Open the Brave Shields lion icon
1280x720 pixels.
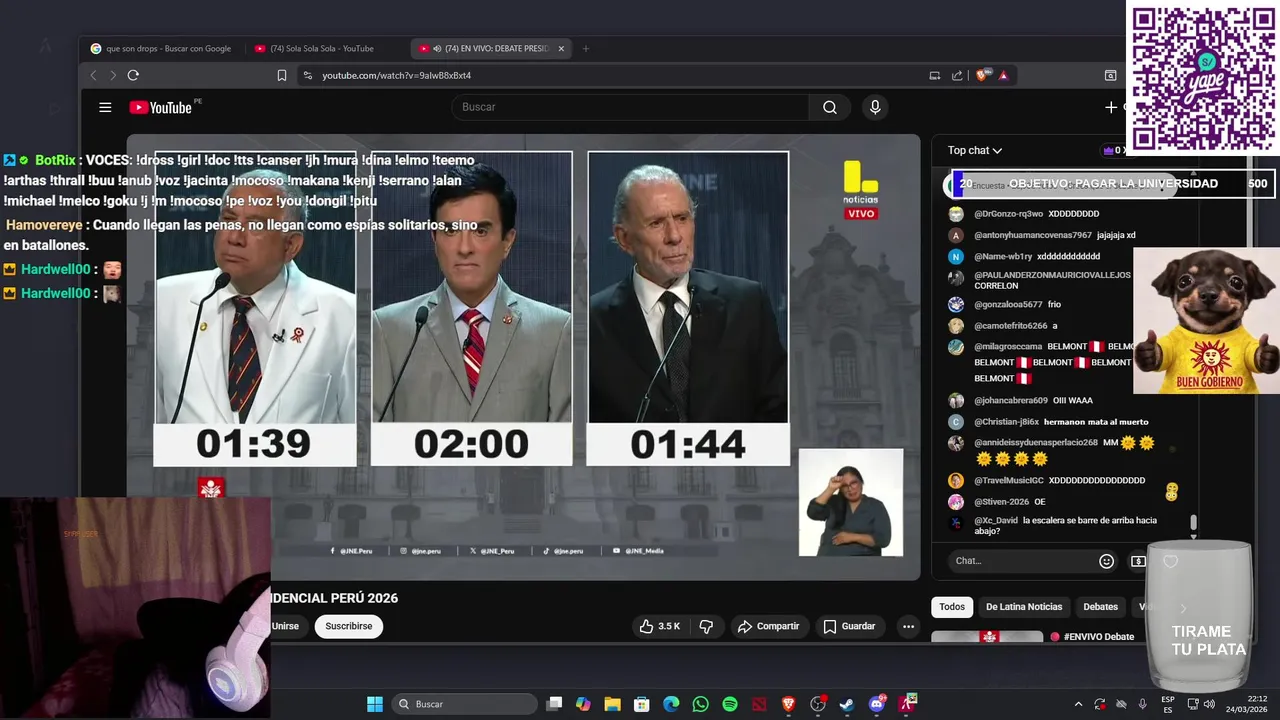click(984, 75)
